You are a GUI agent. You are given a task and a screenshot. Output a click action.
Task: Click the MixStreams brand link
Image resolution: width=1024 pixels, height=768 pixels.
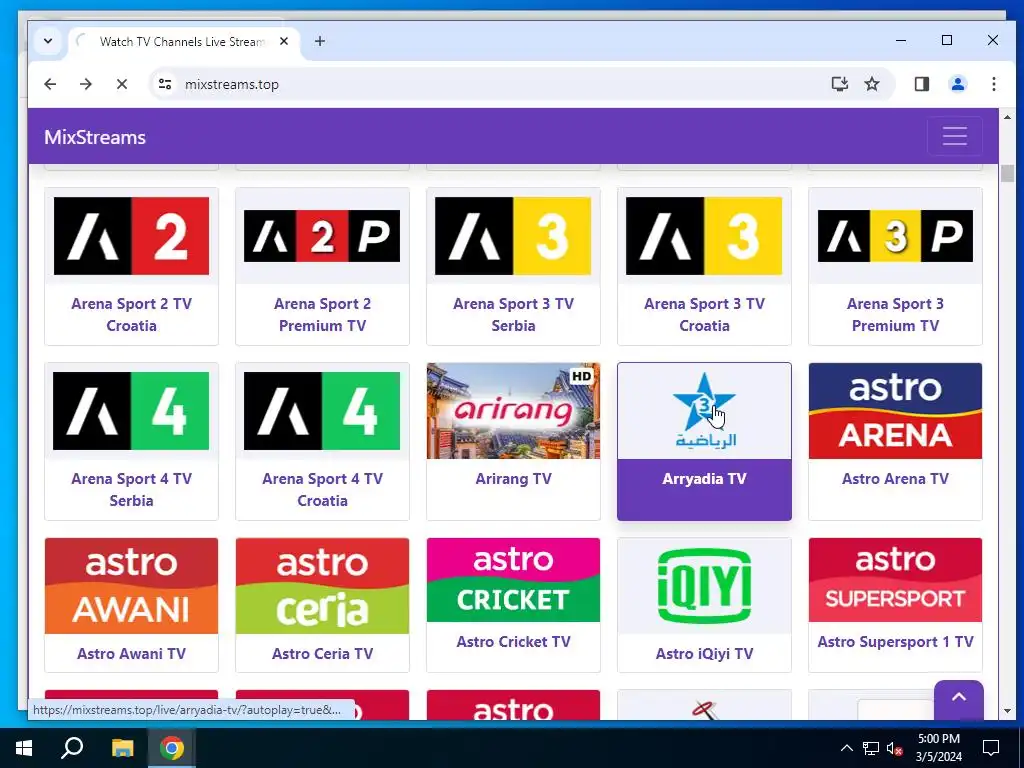pos(95,137)
